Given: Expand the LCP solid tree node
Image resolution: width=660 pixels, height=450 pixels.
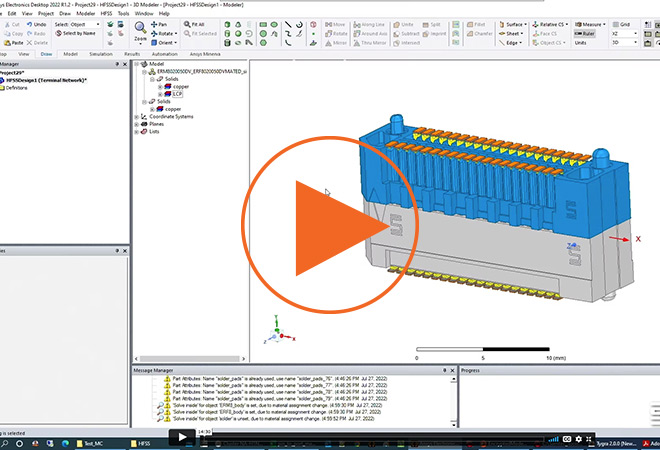Looking at the screenshot, I should (x=159, y=93).
